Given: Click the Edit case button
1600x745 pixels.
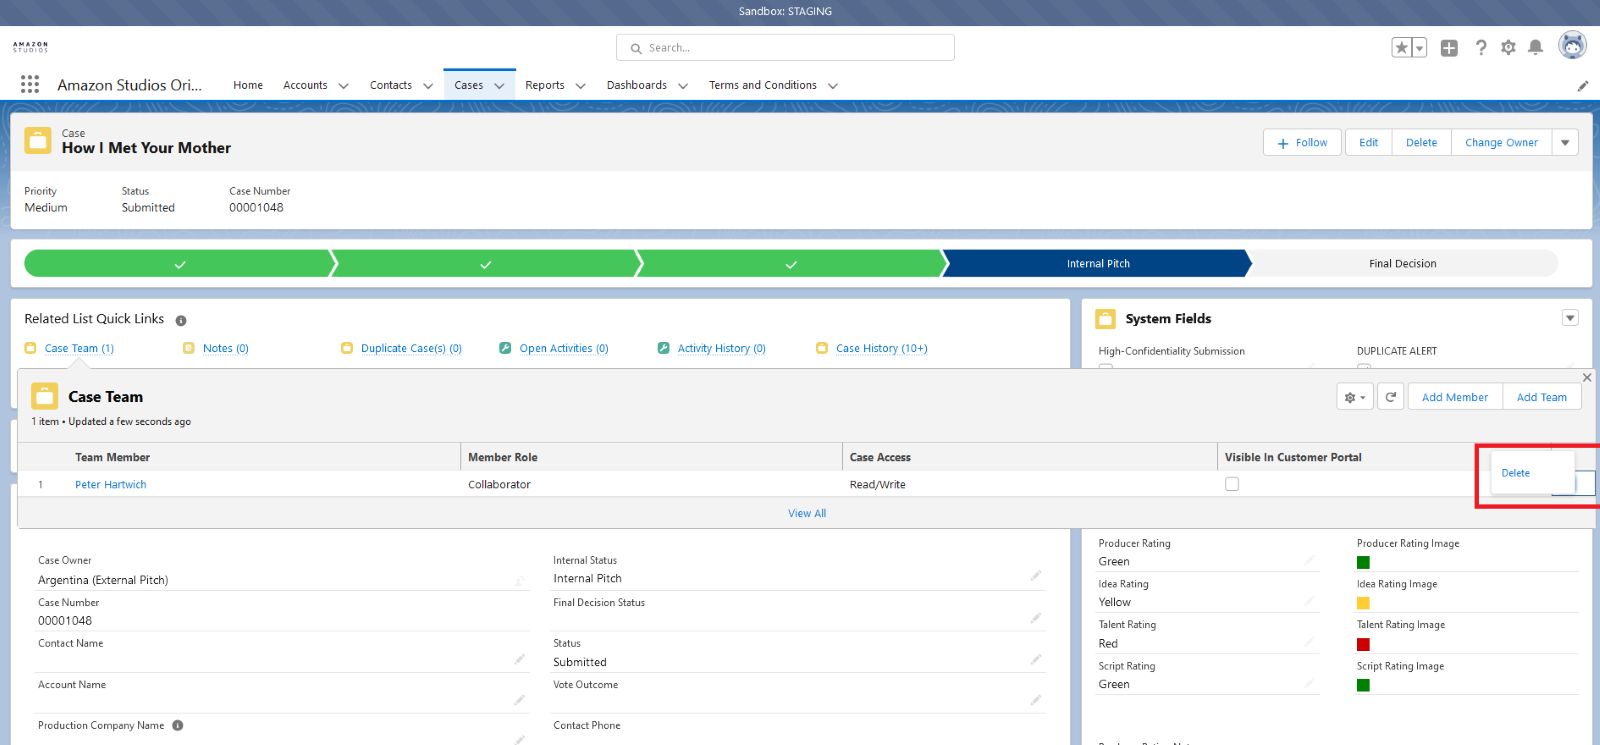Looking at the screenshot, I should [x=1368, y=143].
